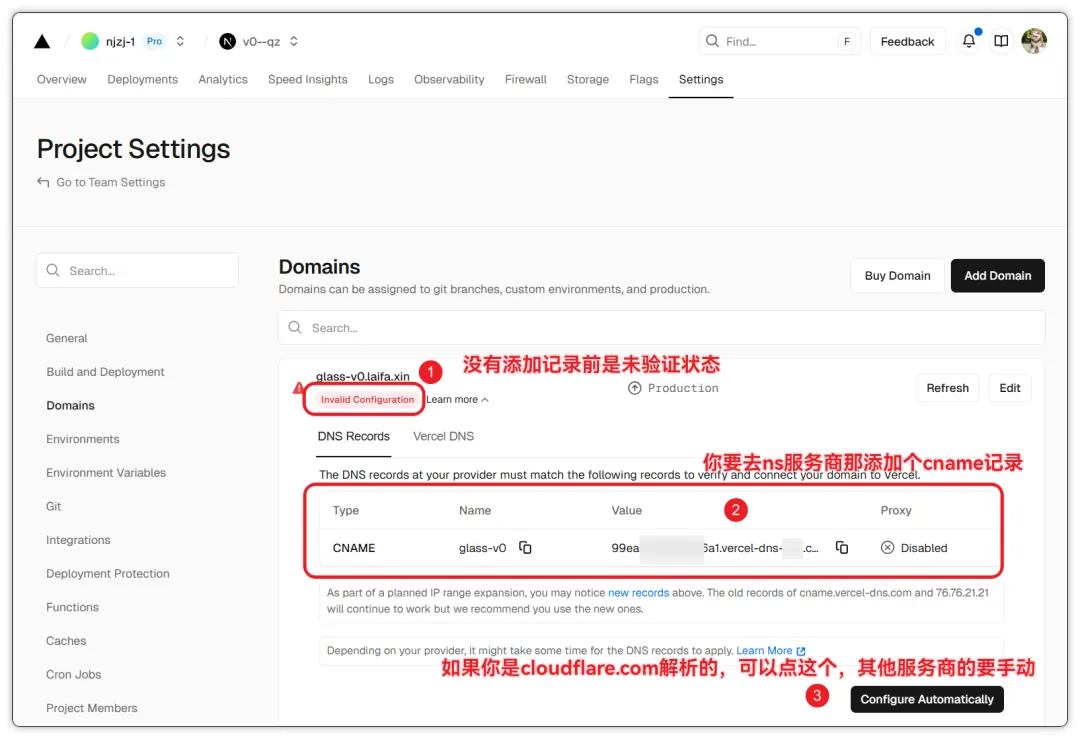Open Build and Deployment settings
The width and height of the screenshot is (1080, 739).
pos(105,372)
